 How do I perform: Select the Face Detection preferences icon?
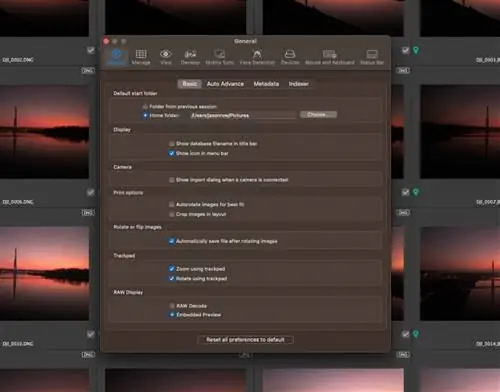coord(257,57)
